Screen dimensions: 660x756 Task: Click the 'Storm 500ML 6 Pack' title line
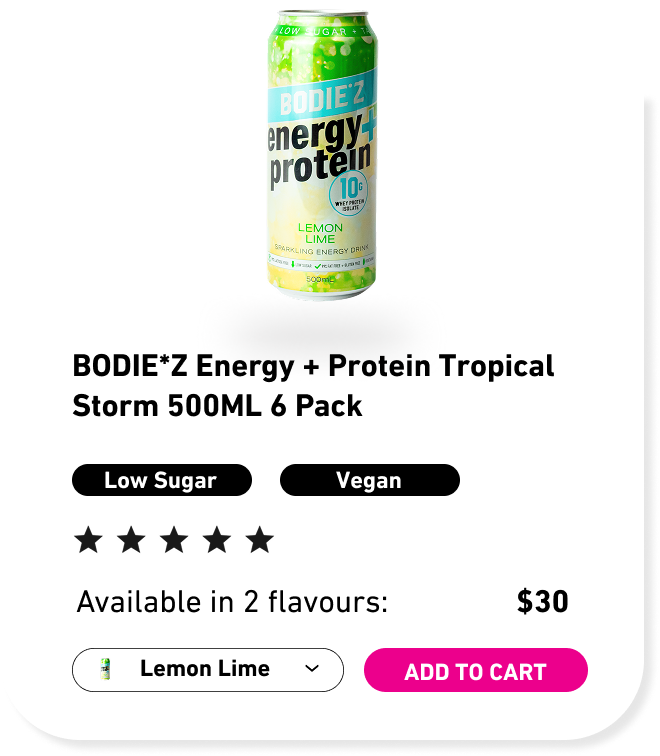[217, 406]
